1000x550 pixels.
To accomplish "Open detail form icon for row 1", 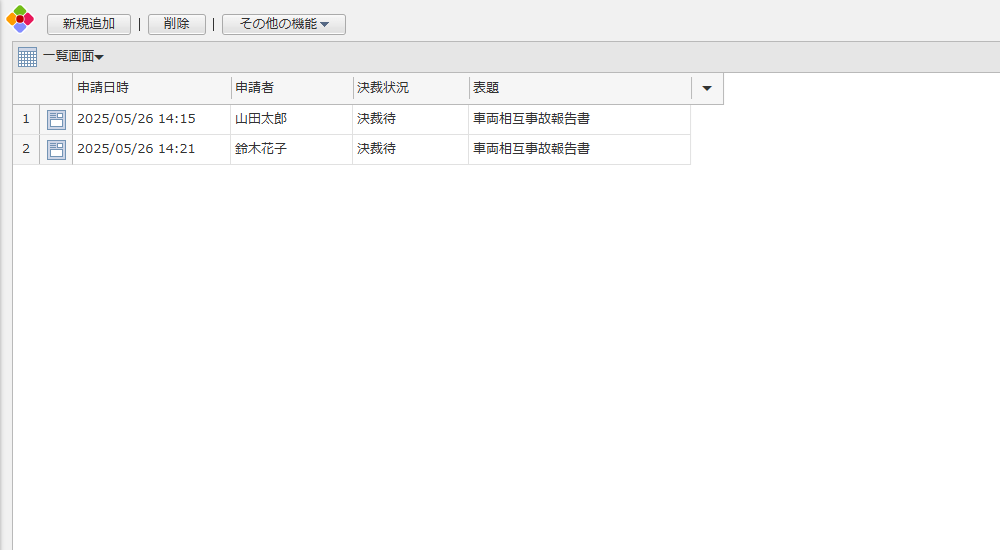I will pos(56,120).
